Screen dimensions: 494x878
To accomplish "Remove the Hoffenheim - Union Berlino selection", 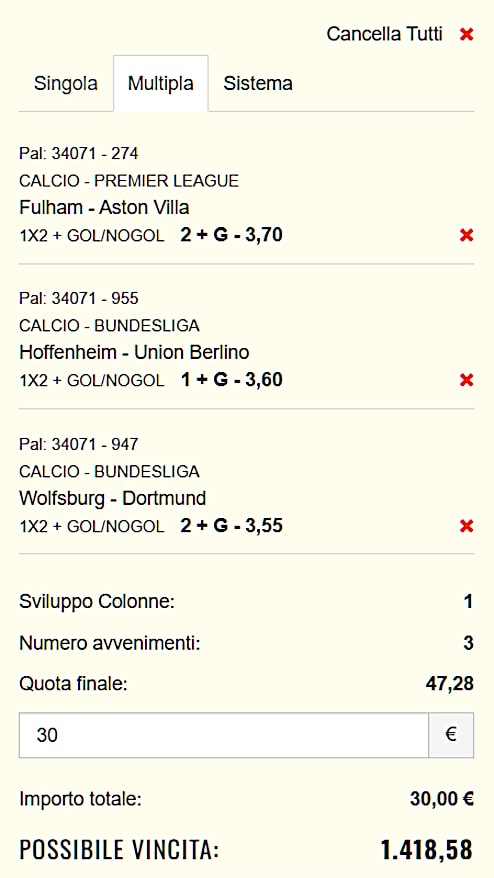I will coord(467,380).
